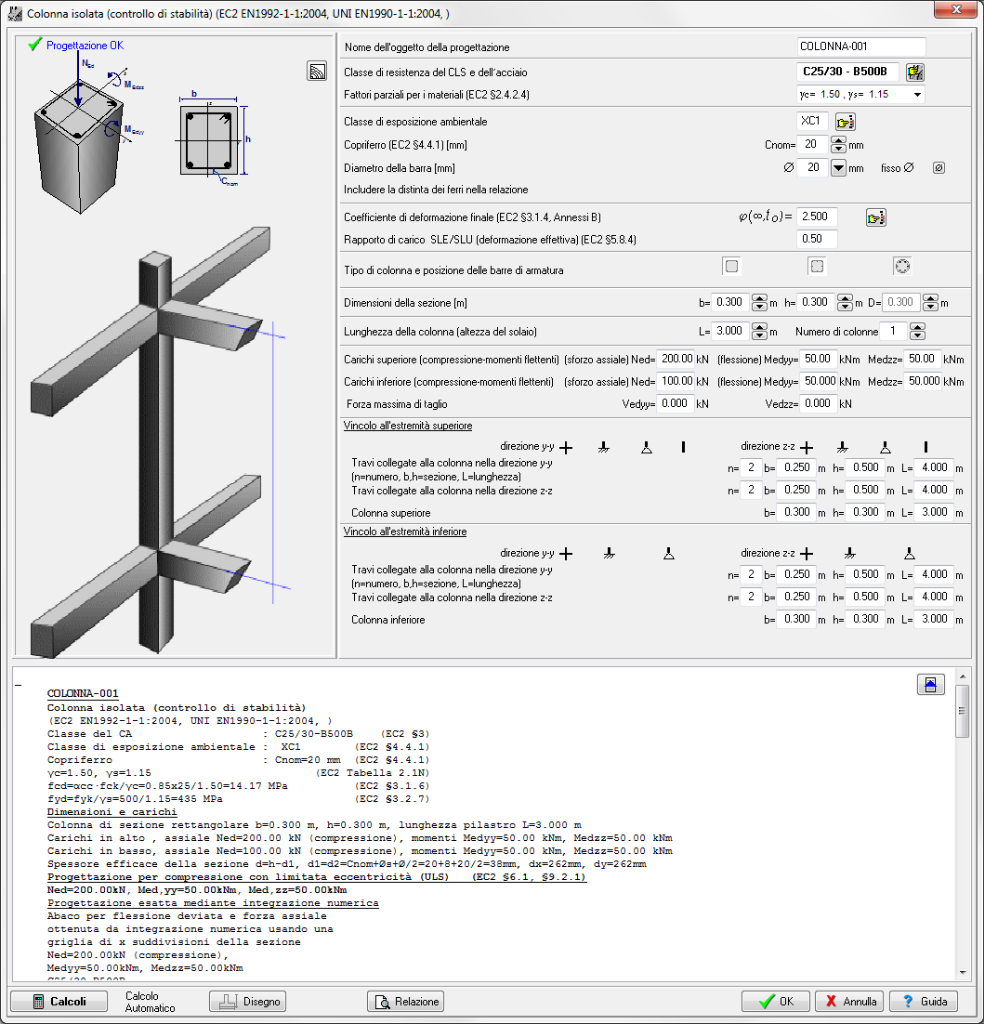Click the Calcoli button
Image resolution: width=984 pixels, height=1024 pixels.
coord(59,1001)
